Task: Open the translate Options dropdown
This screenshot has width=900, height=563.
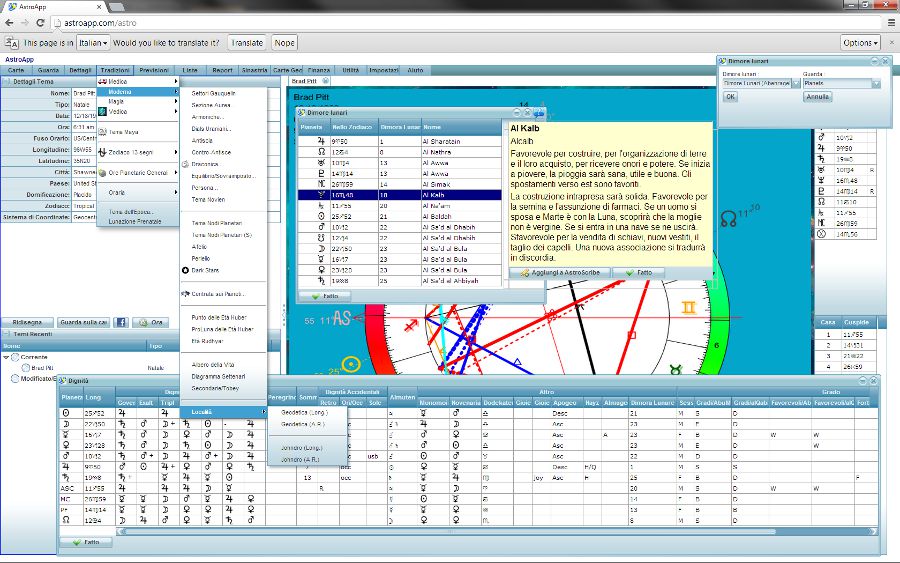Action: 860,43
